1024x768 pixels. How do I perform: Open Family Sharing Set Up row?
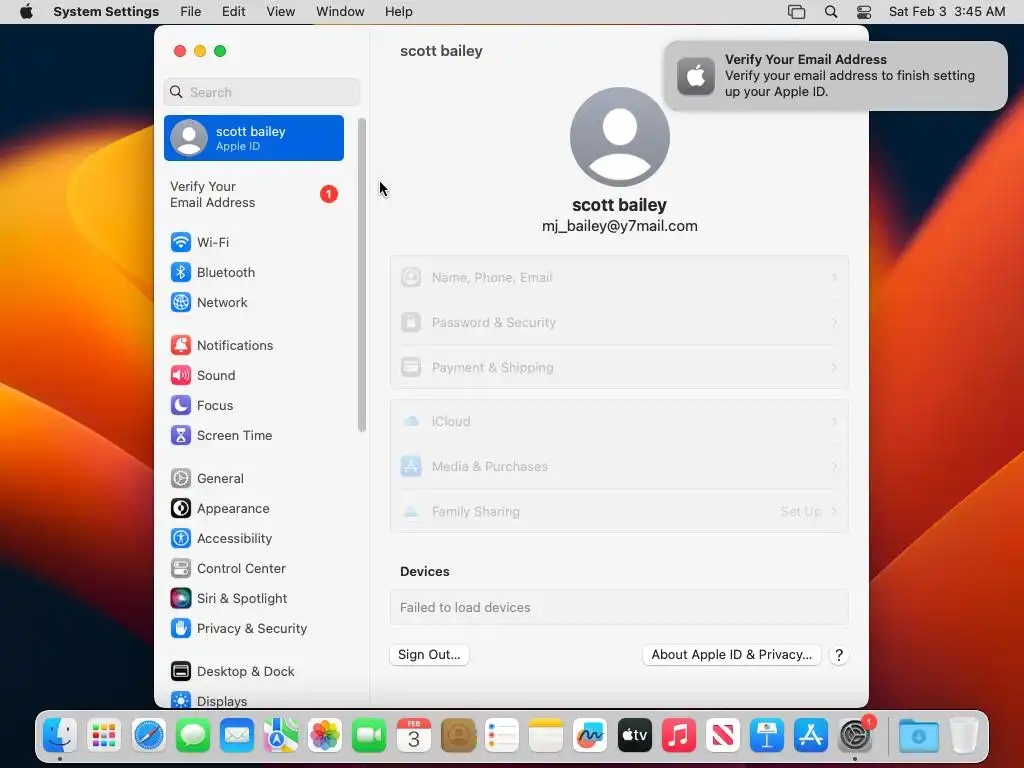pyautogui.click(x=619, y=512)
